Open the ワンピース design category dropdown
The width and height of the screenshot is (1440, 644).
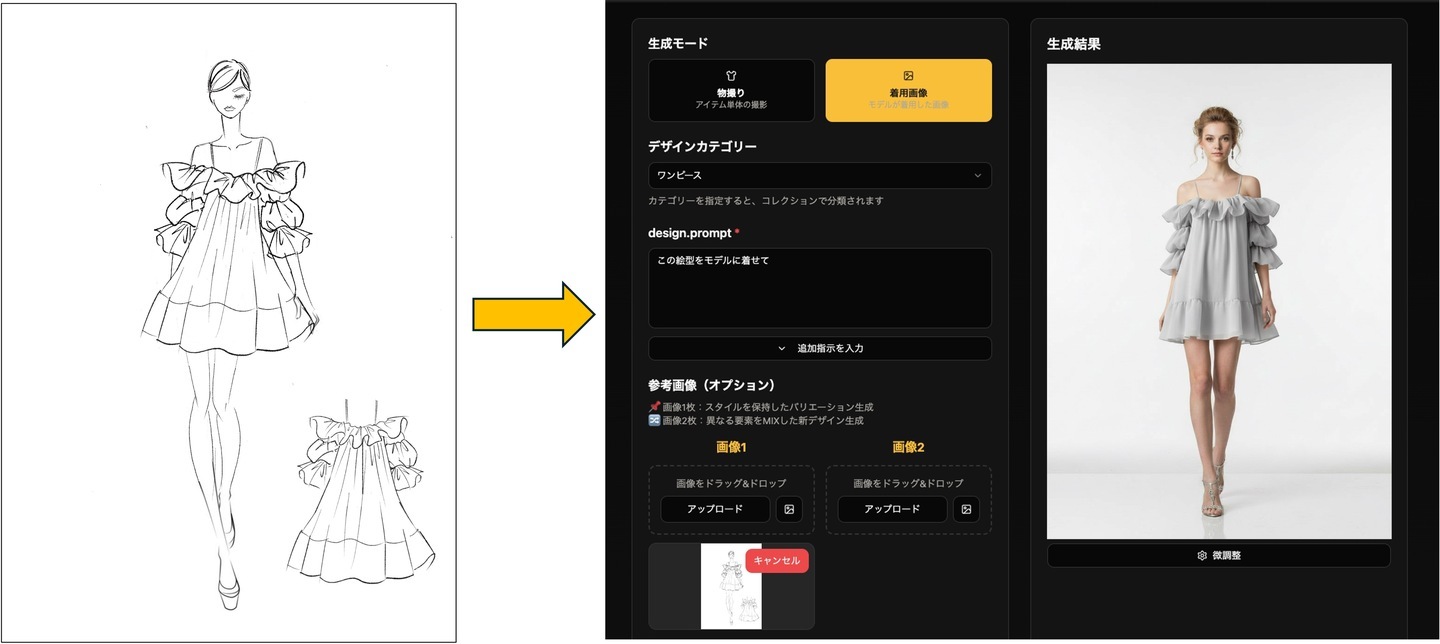[x=820, y=175]
